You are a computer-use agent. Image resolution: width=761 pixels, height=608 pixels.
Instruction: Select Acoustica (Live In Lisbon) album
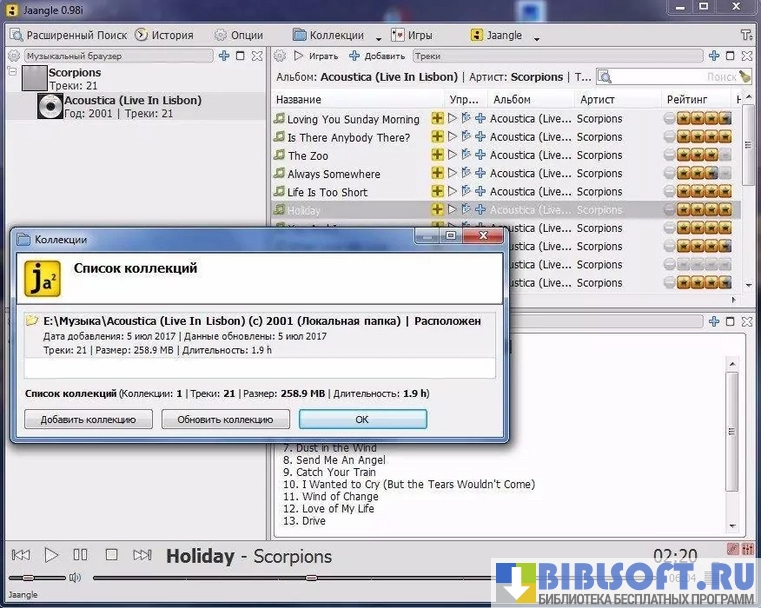132,101
